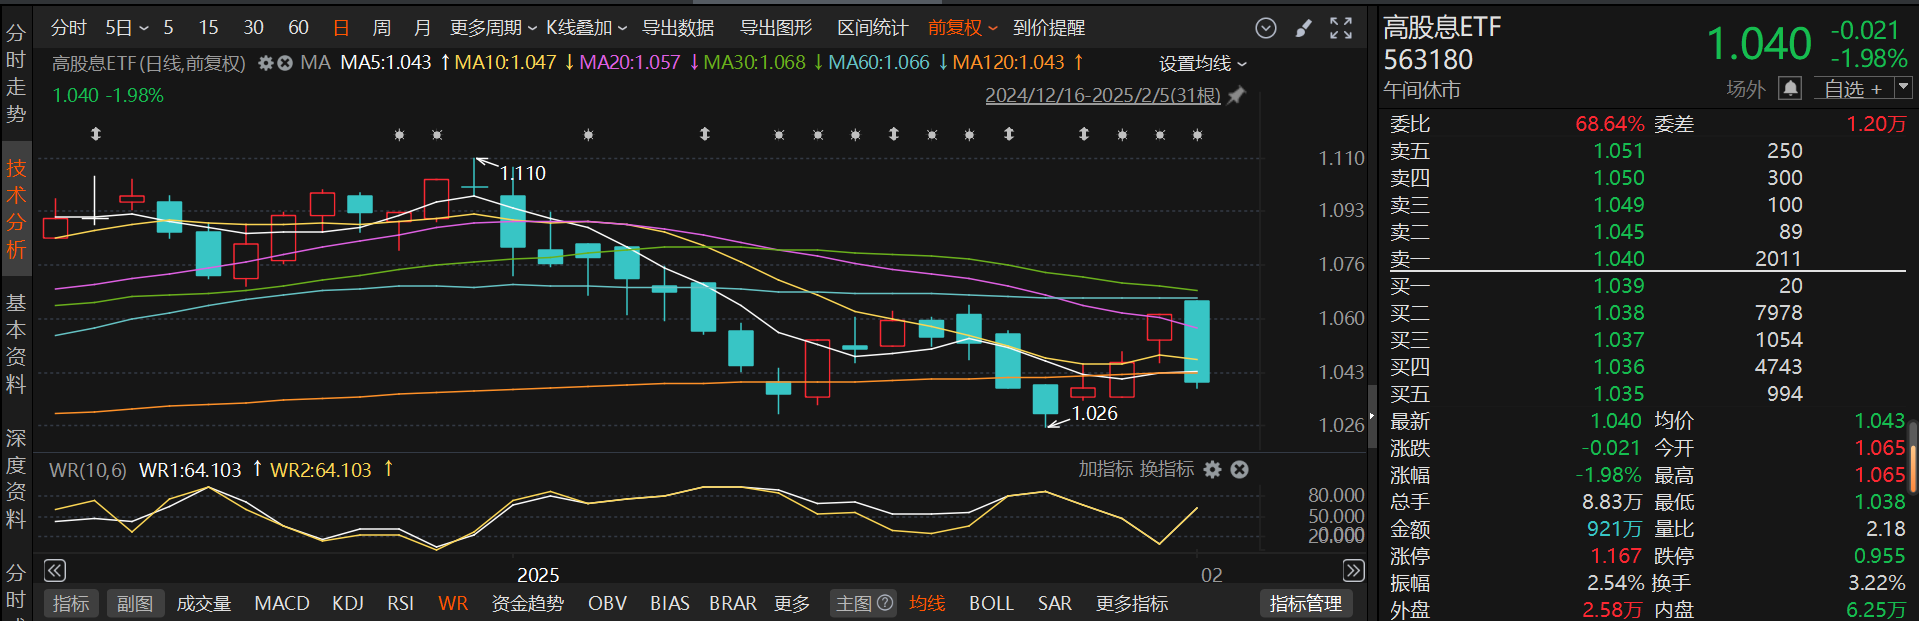The height and width of the screenshot is (621, 1919).
Task: Open 更多指标 main chart indicators
Action: point(1131,603)
